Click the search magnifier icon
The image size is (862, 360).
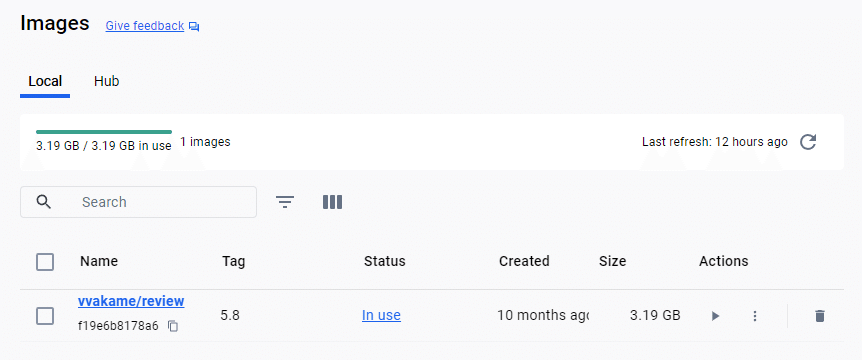click(44, 202)
